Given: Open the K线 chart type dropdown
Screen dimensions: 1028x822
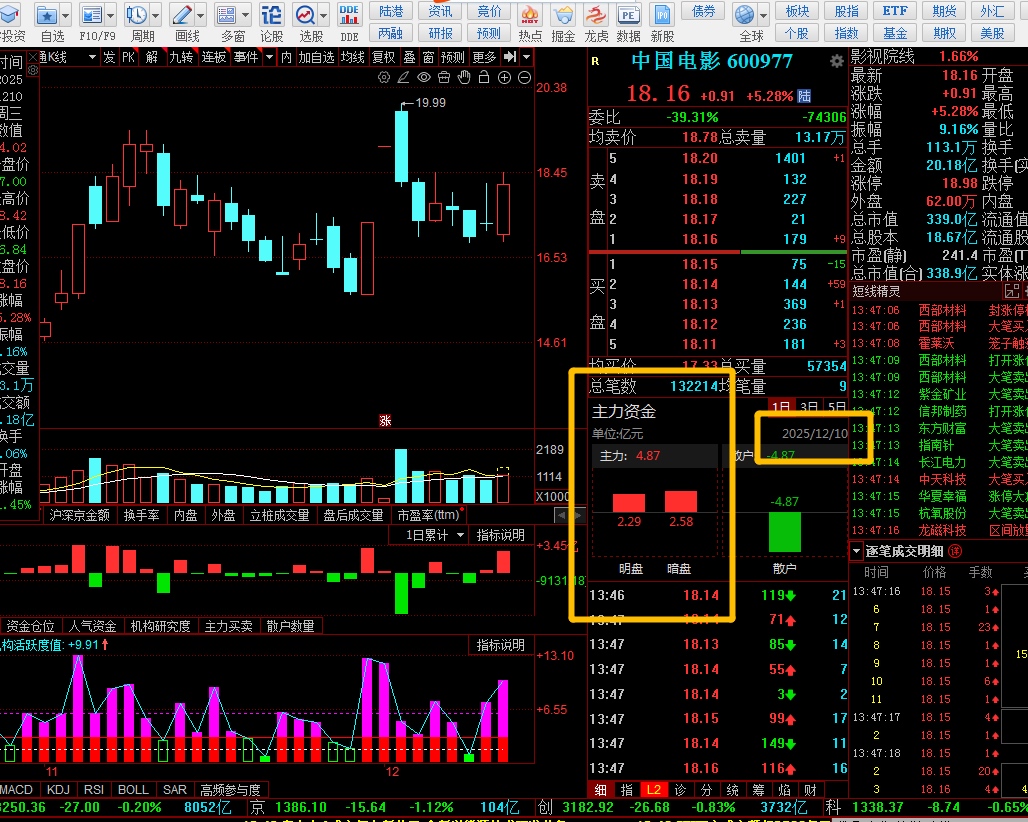Looking at the screenshot, I should click(x=92, y=58).
